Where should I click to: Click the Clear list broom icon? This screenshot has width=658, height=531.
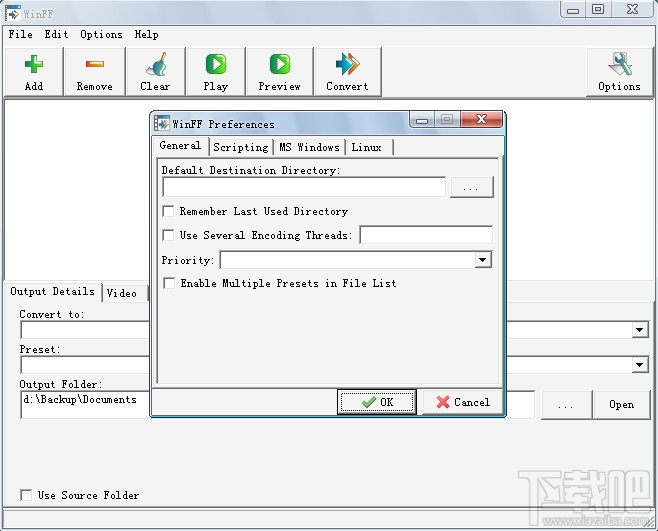click(x=157, y=64)
